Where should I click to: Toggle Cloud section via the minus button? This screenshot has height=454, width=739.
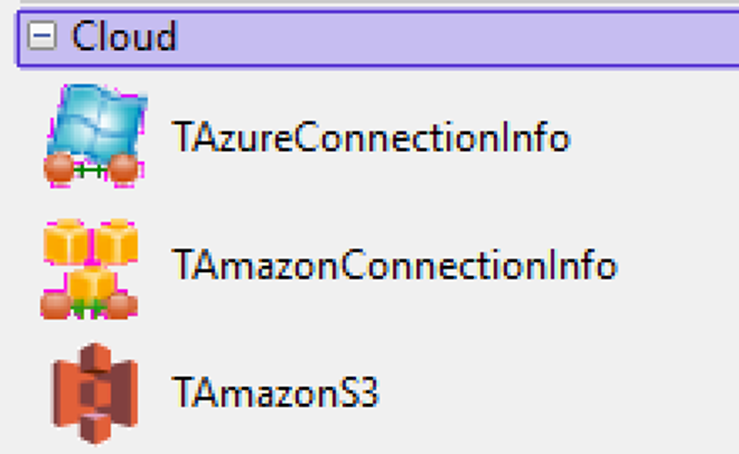[42, 36]
